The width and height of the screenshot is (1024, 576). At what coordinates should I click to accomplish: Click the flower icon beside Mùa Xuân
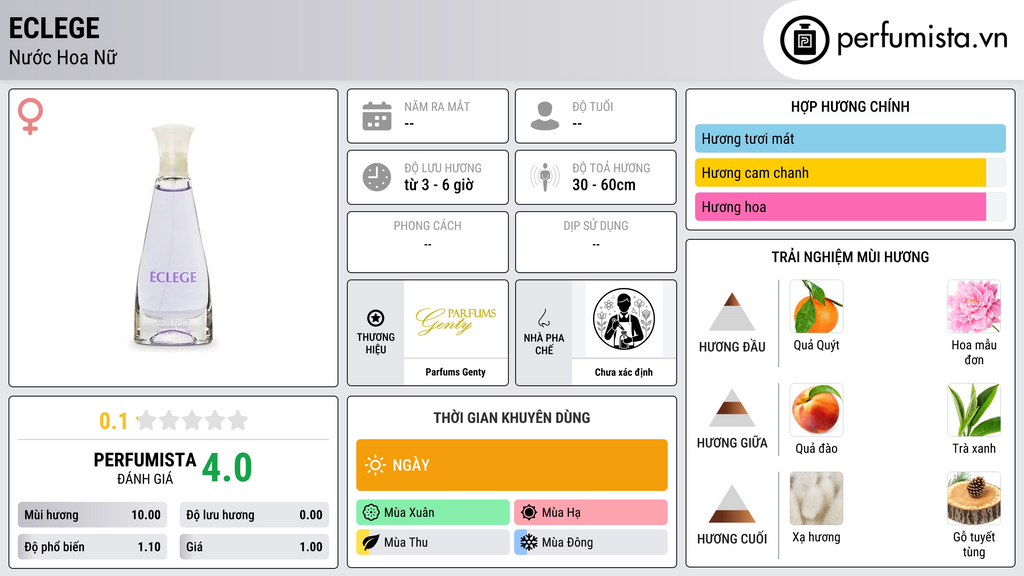pos(371,512)
